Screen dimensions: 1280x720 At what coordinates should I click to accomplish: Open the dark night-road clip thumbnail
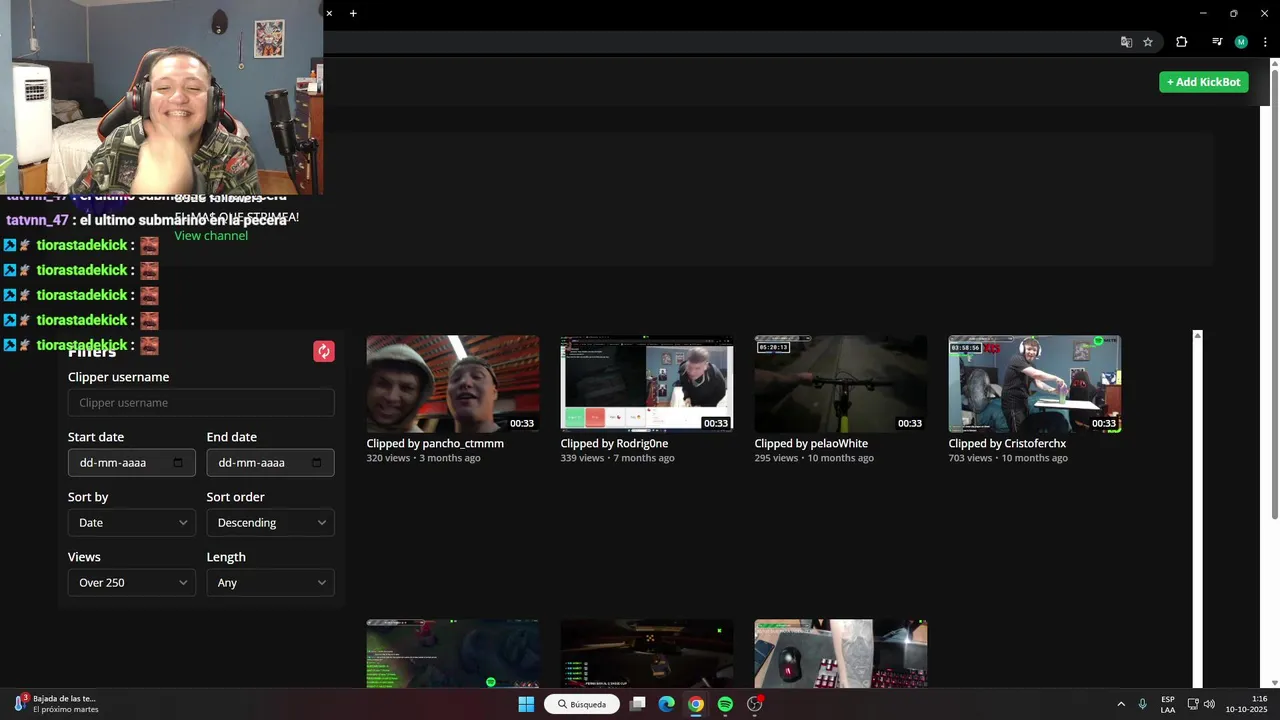pos(647,654)
